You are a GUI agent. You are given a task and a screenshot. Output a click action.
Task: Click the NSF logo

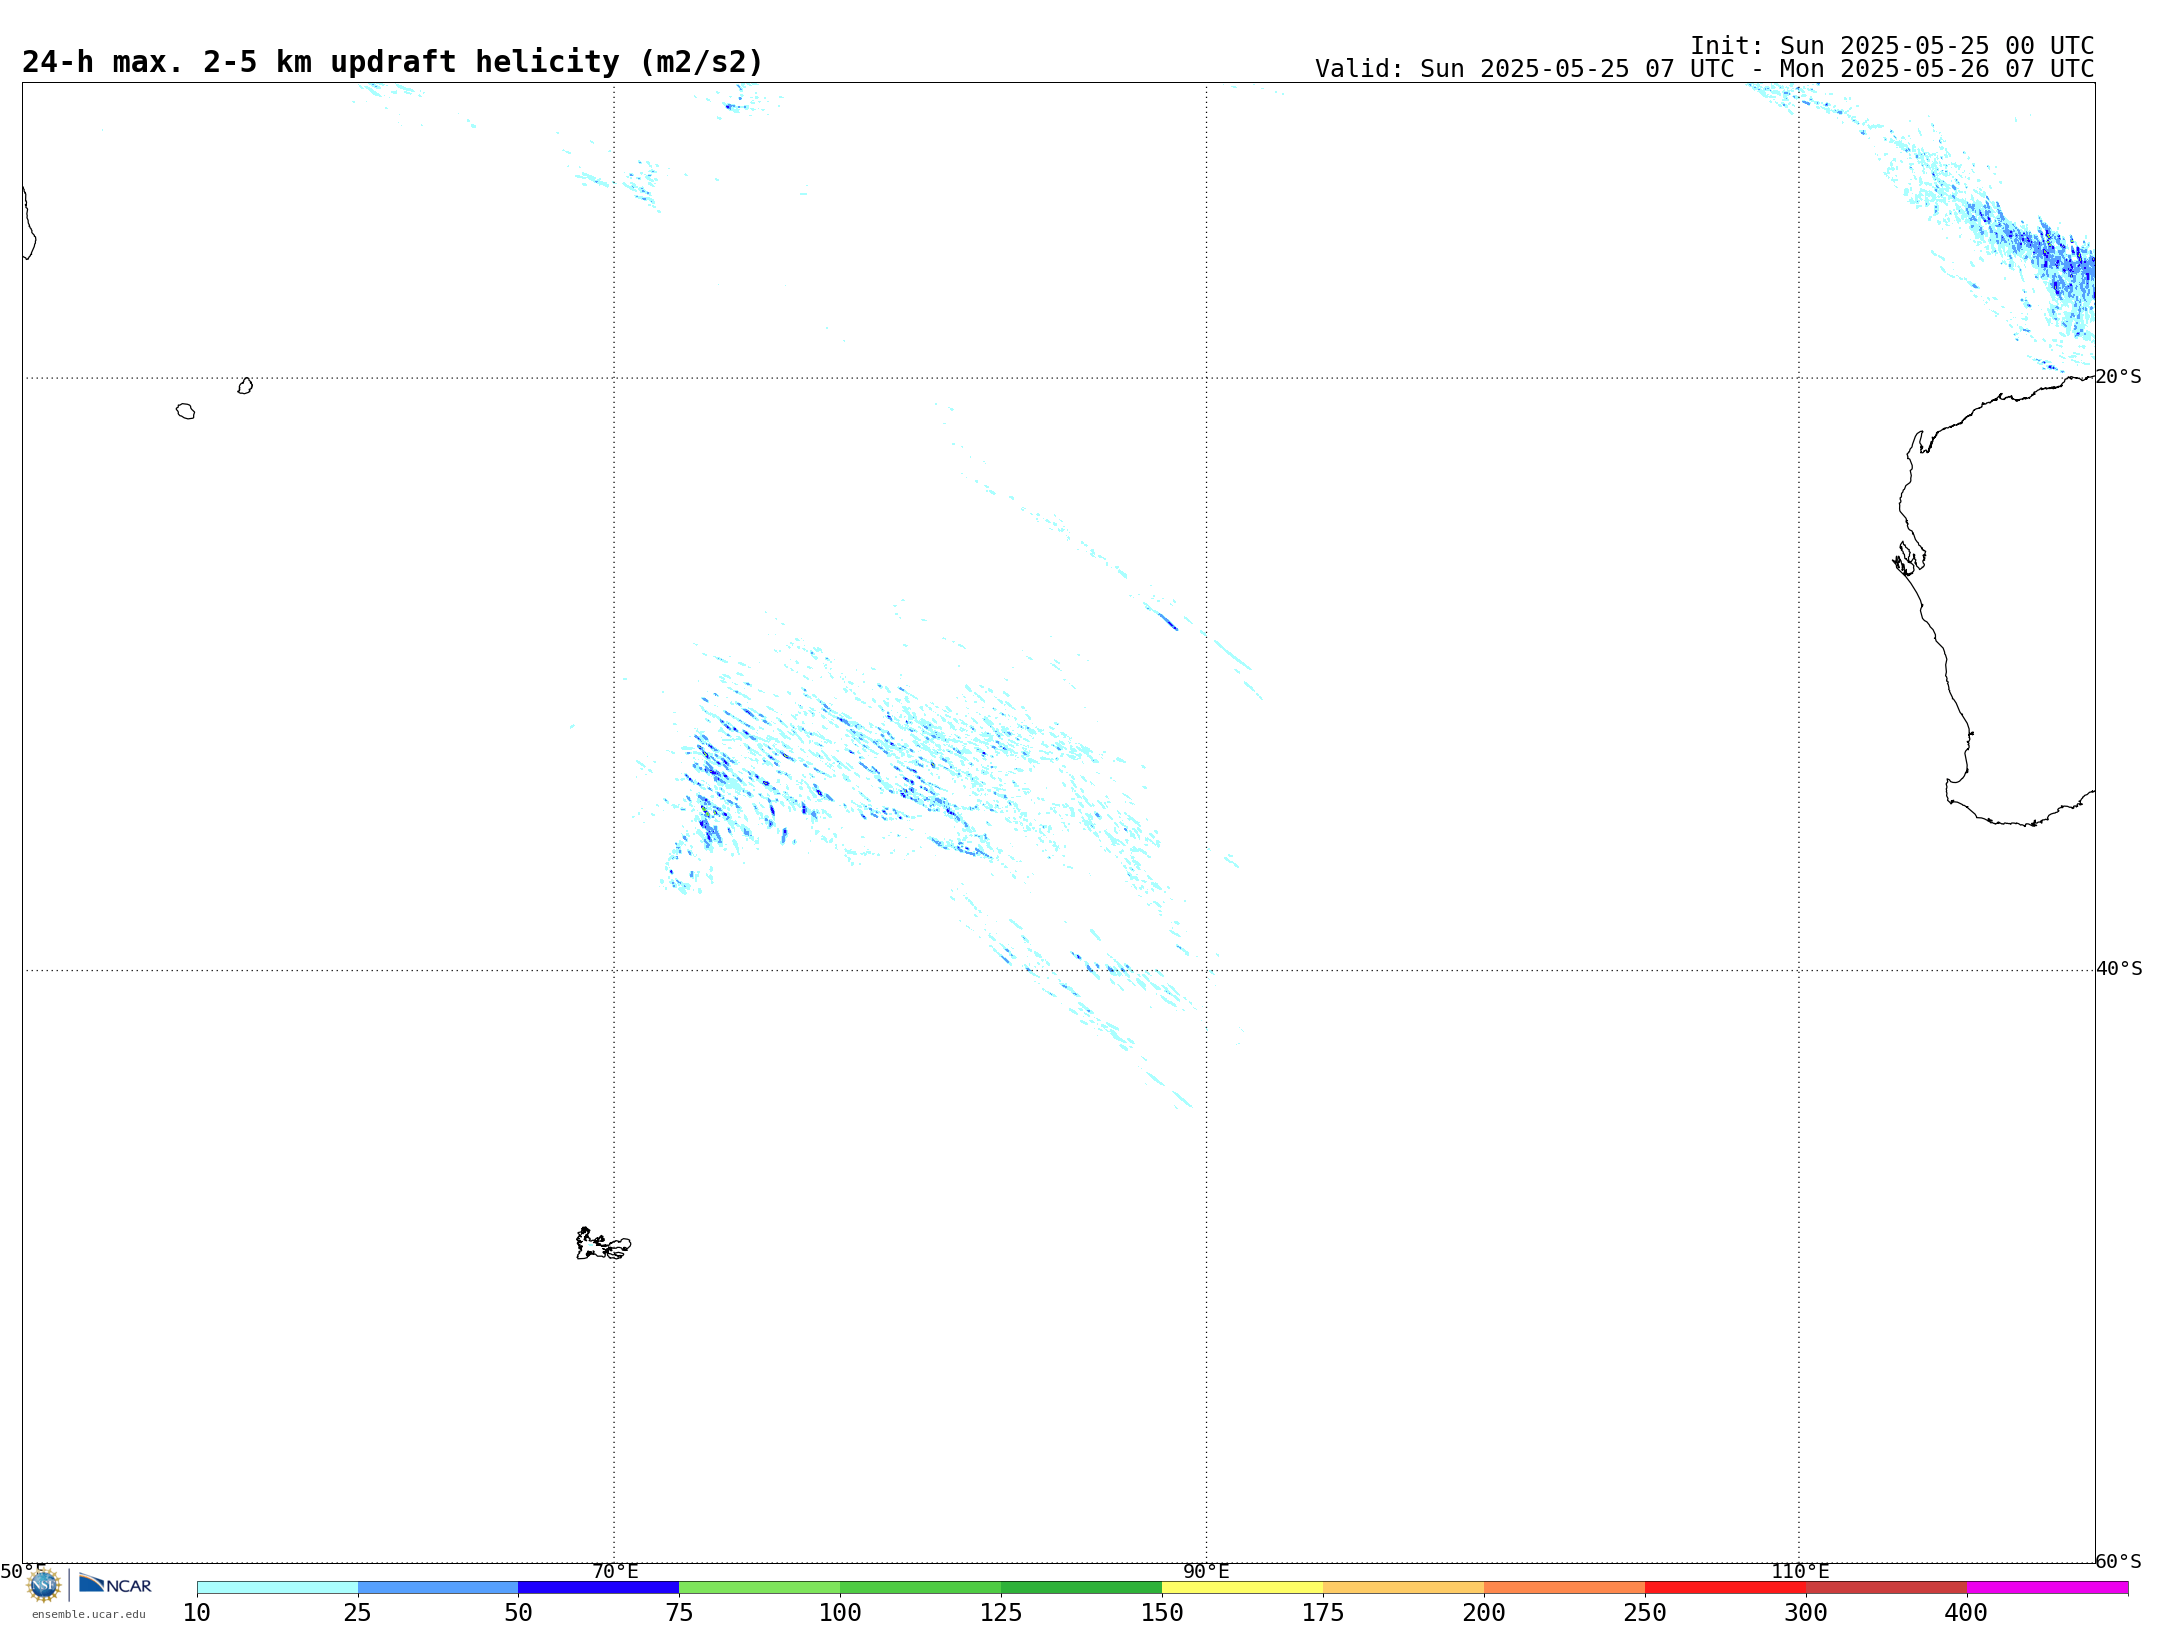(43, 1584)
